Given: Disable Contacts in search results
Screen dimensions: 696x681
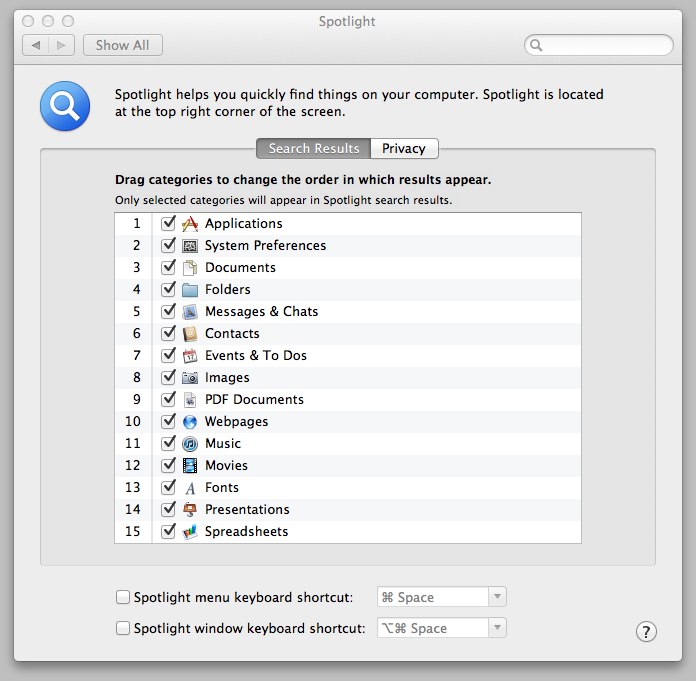Looking at the screenshot, I should click(168, 333).
